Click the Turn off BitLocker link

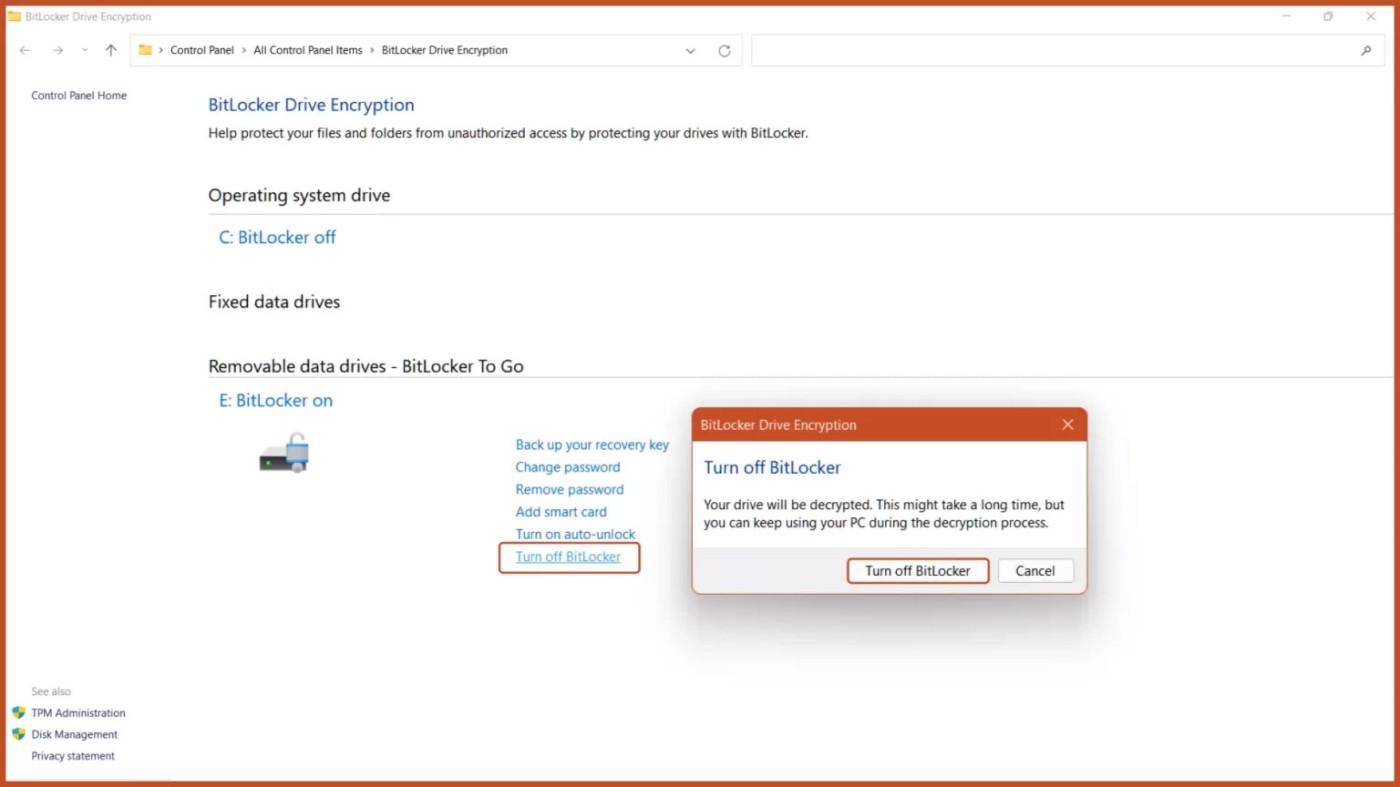568,557
